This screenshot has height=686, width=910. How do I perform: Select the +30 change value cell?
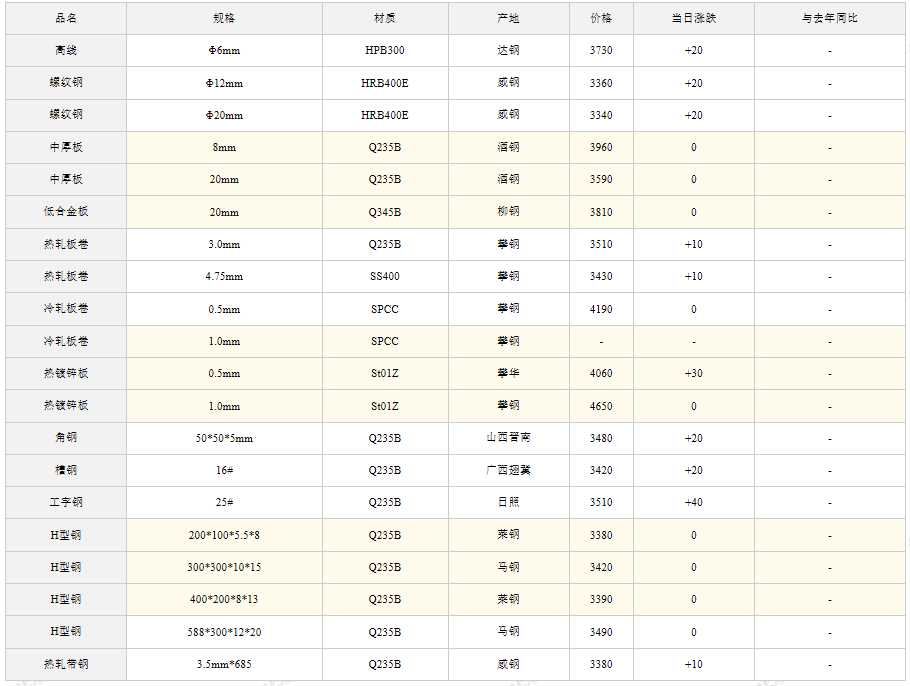pyautogui.click(x=694, y=373)
